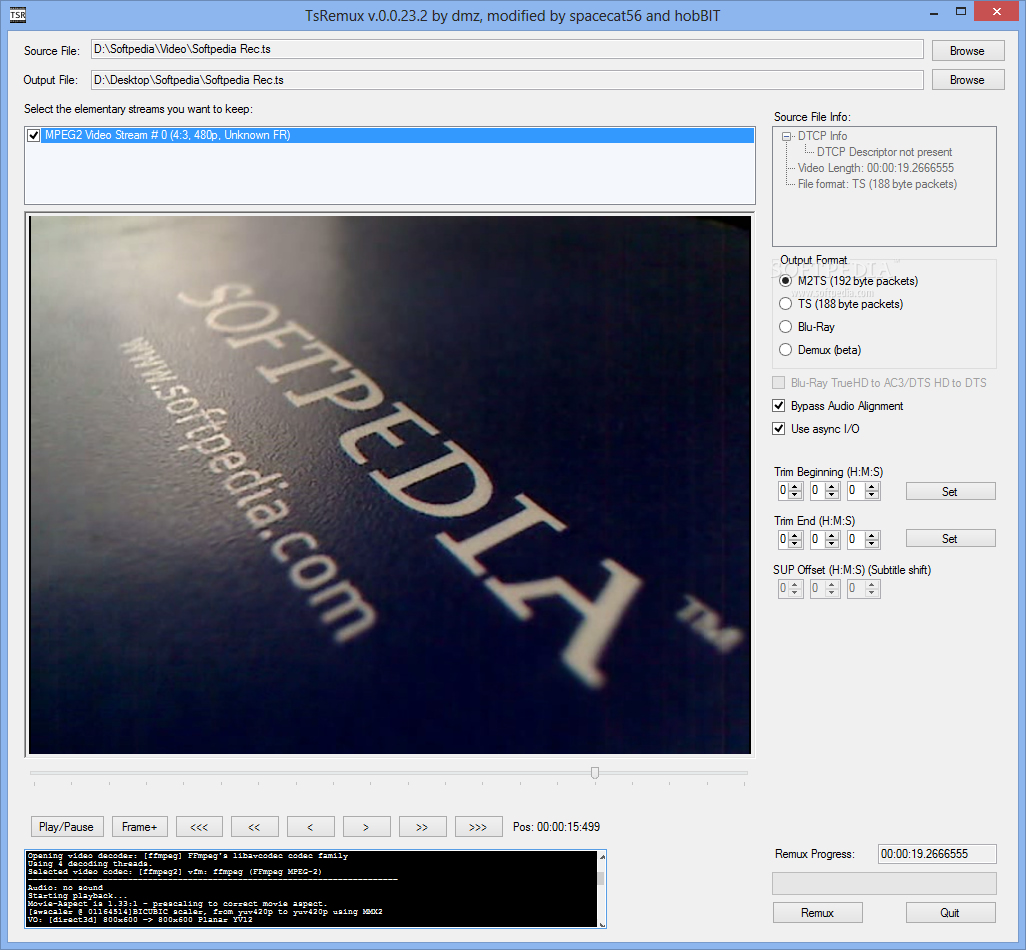Select the File format TS tree item
Viewport: 1026px width, 950px height.
click(877, 185)
